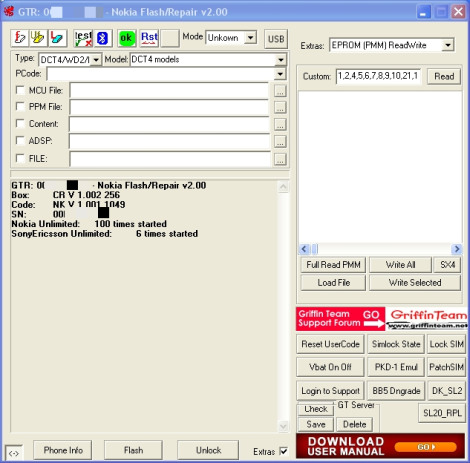Click Simlock State button
Screen dimensions: 470x463
396,344
